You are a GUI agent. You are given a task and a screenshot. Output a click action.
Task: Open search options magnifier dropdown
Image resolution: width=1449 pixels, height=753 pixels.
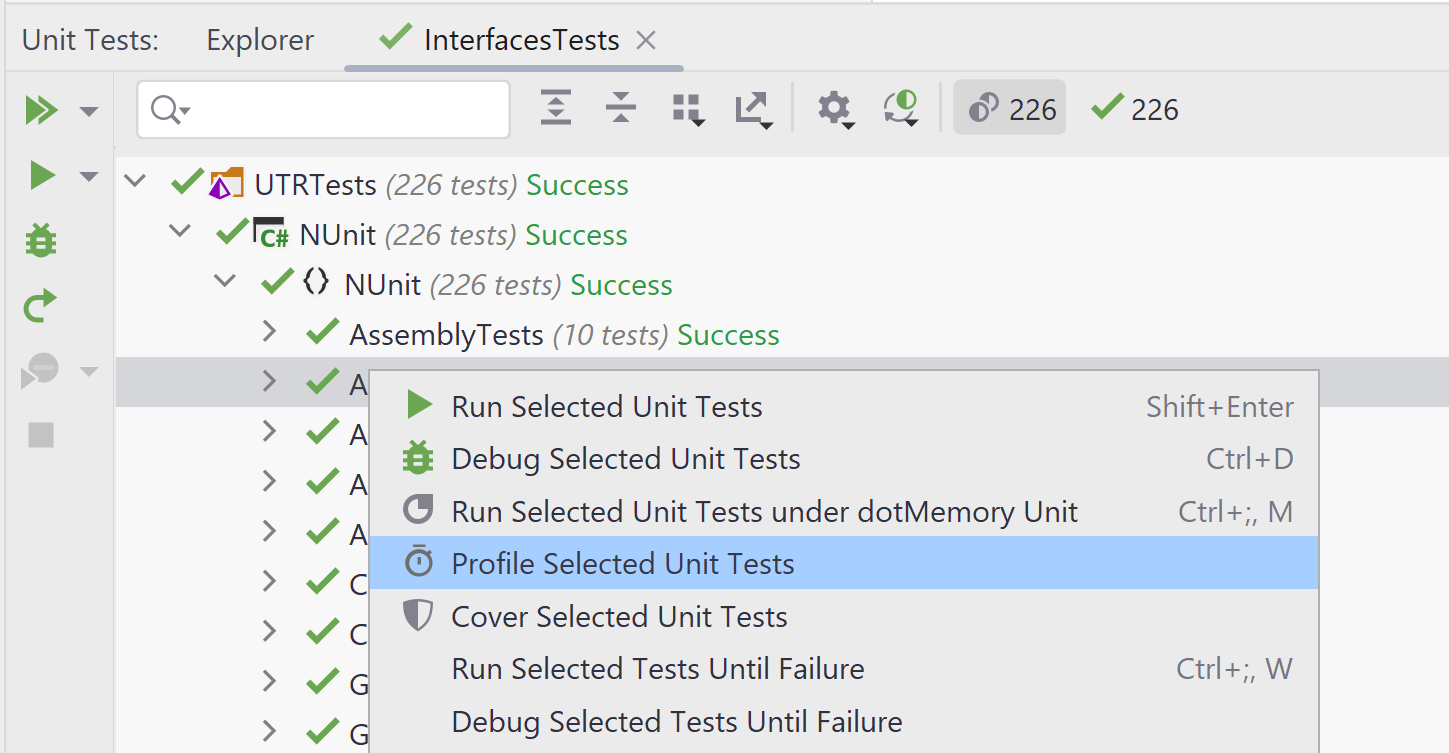click(170, 109)
